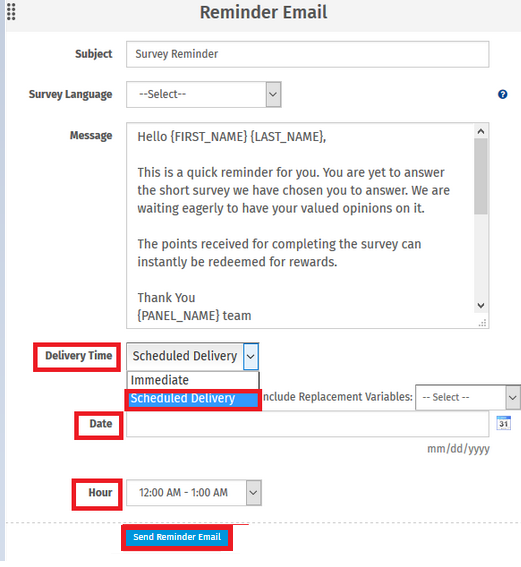The image size is (521, 567).
Task: Open the calendar date picker icon
Action: click(x=503, y=423)
